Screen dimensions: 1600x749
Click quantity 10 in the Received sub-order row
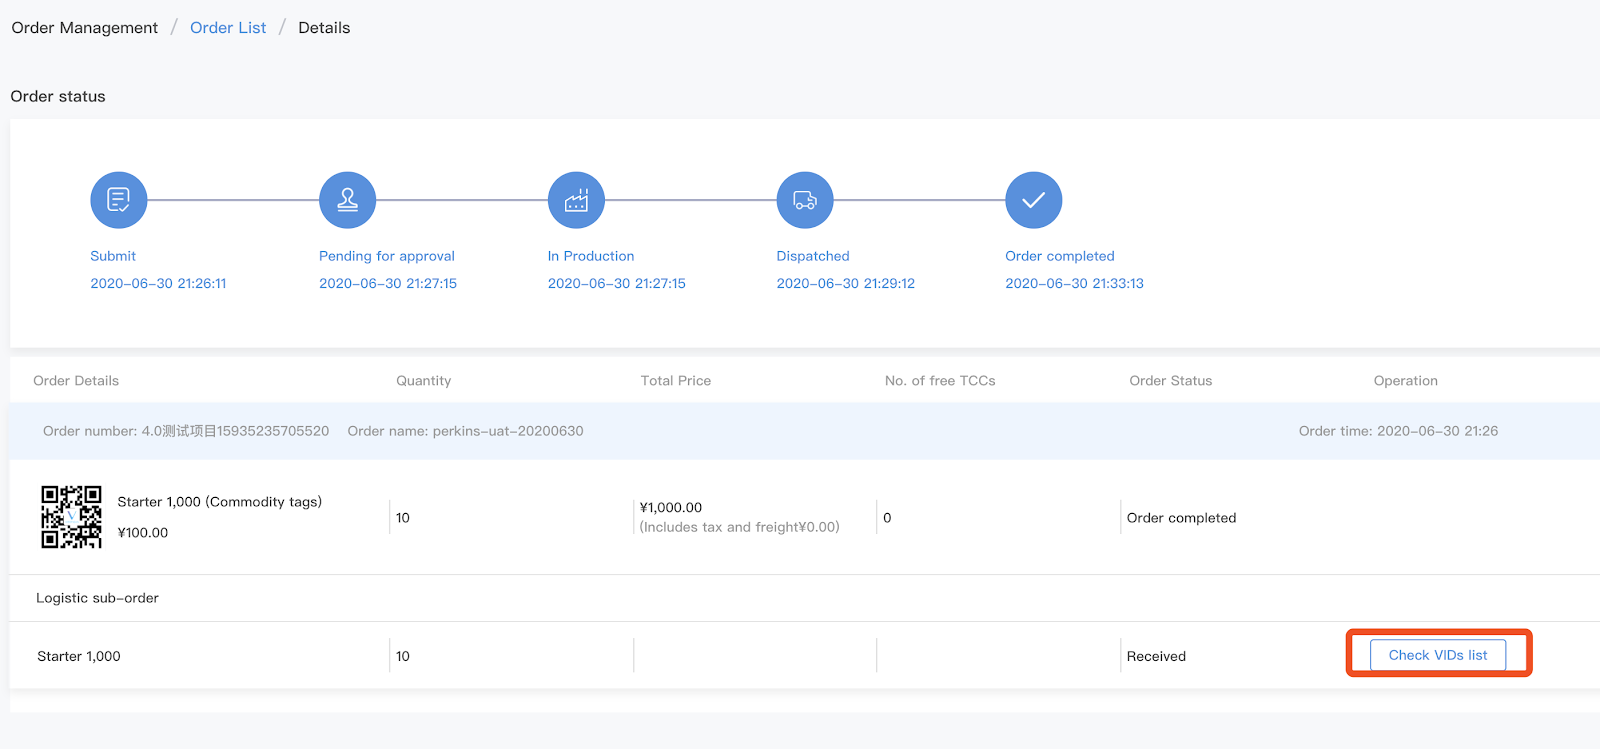coord(403,657)
